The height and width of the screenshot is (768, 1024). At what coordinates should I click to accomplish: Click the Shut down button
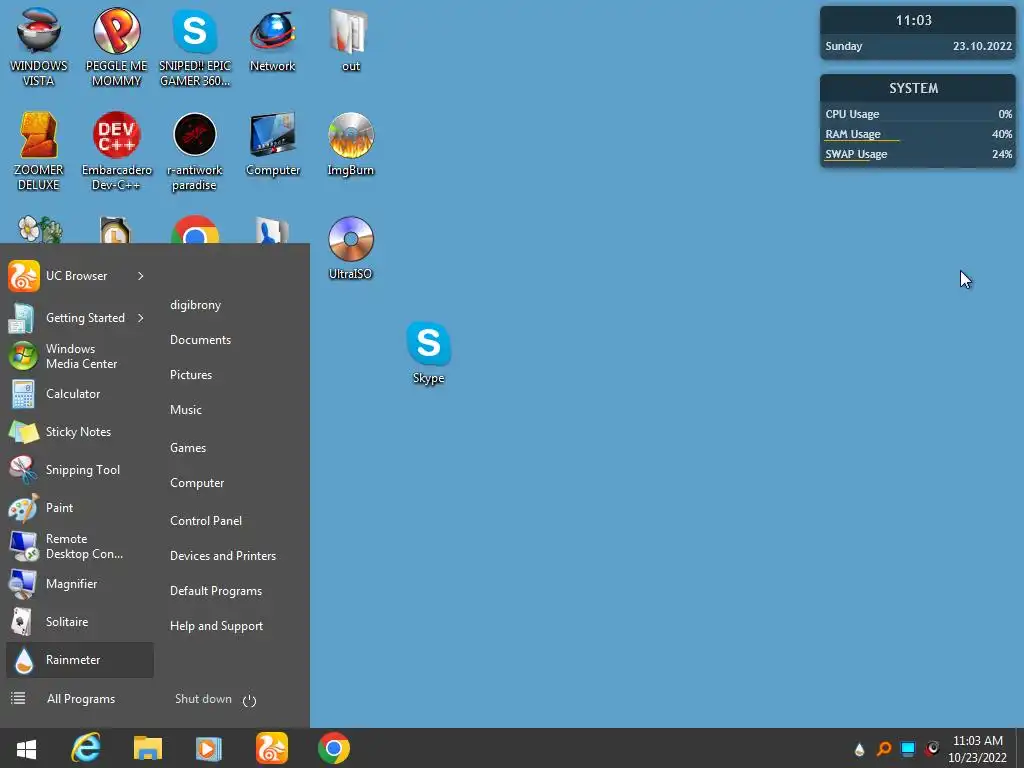coord(203,699)
